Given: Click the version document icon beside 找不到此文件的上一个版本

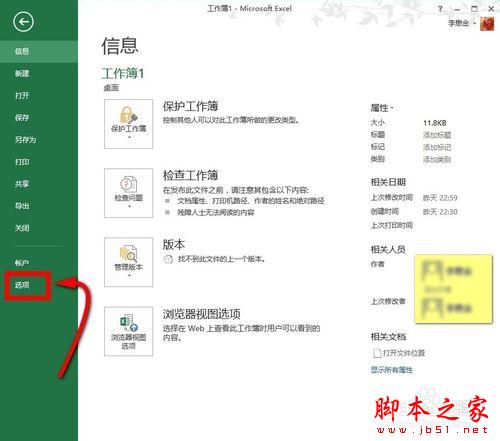Looking at the screenshot, I should point(168,259).
